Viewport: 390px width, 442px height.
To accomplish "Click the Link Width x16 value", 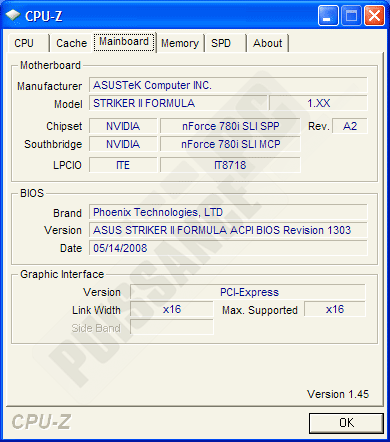I will [x=171, y=309].
